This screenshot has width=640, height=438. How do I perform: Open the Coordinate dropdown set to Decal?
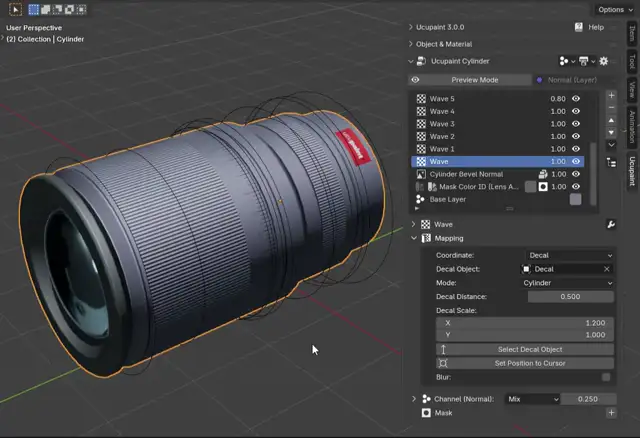(x=569, y=255)
